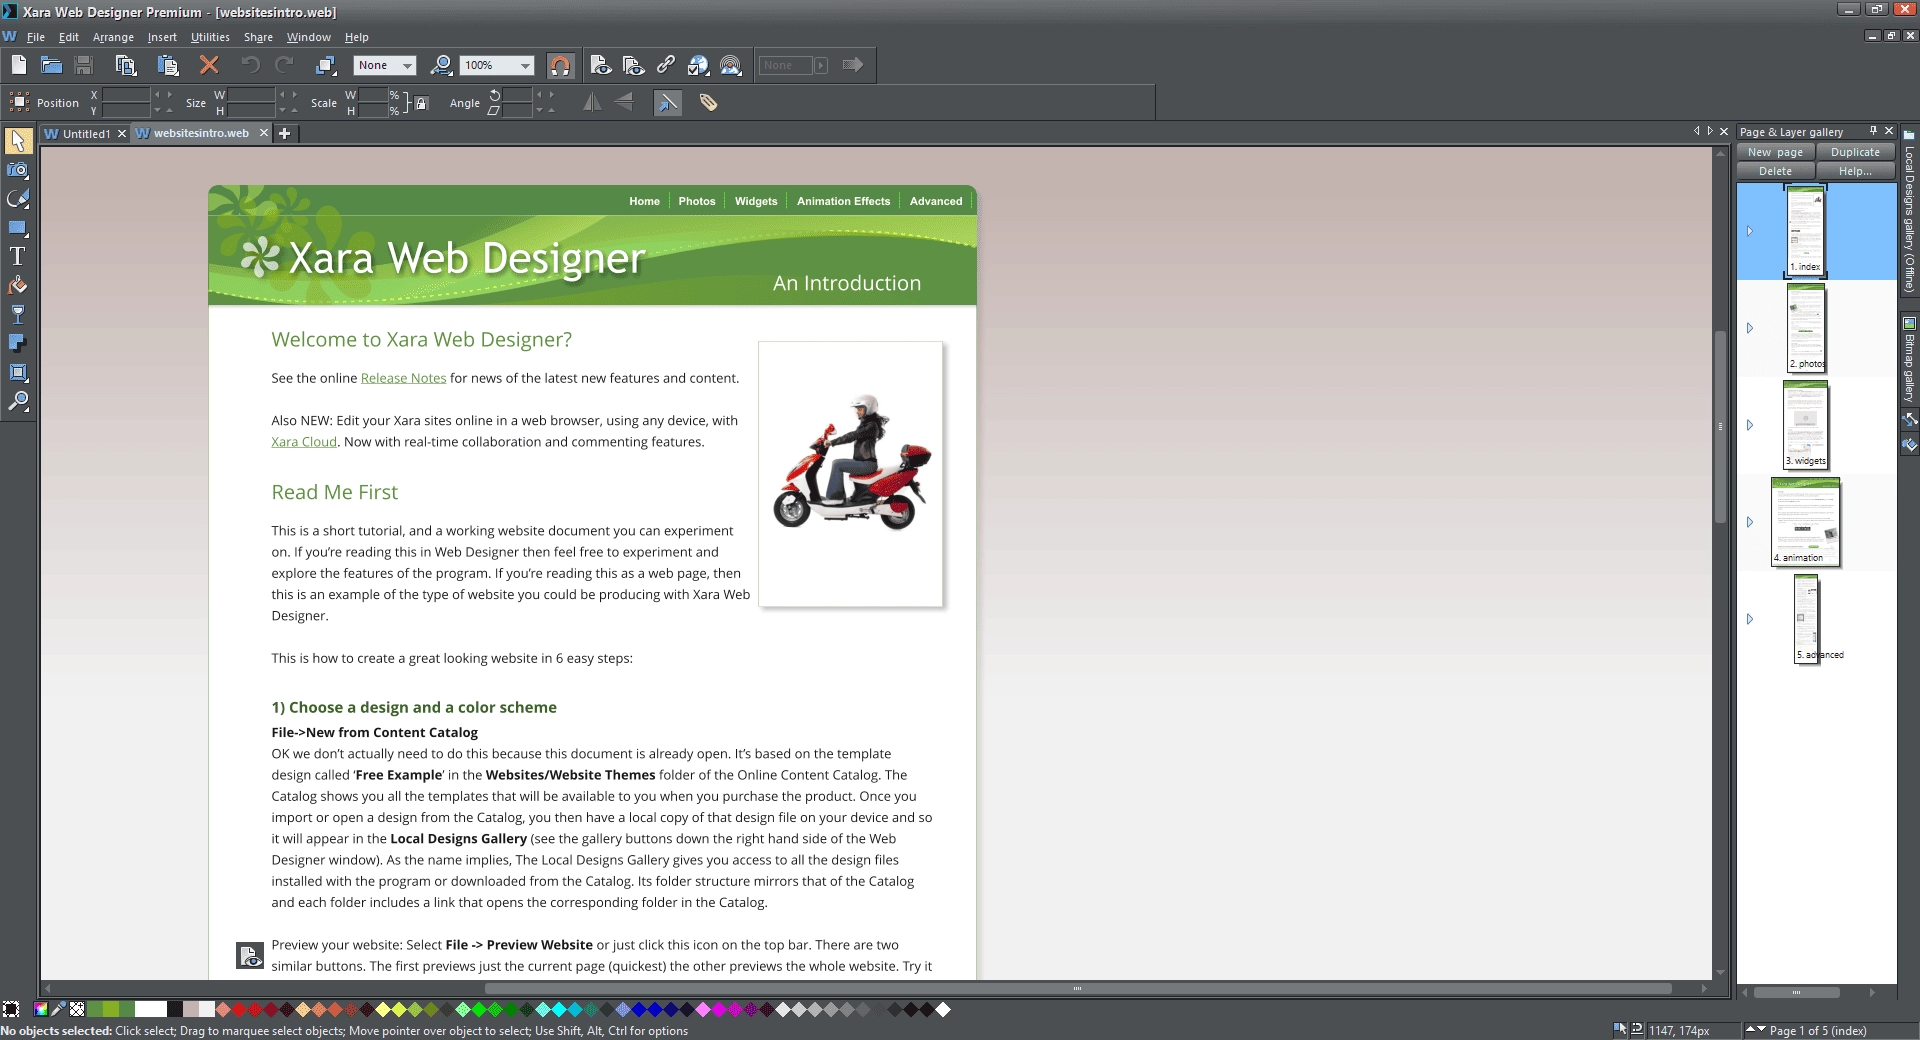Click the eyedropper color picker icon
The width and height of the screenshot is (1920, 1040).
point(59,1009)
